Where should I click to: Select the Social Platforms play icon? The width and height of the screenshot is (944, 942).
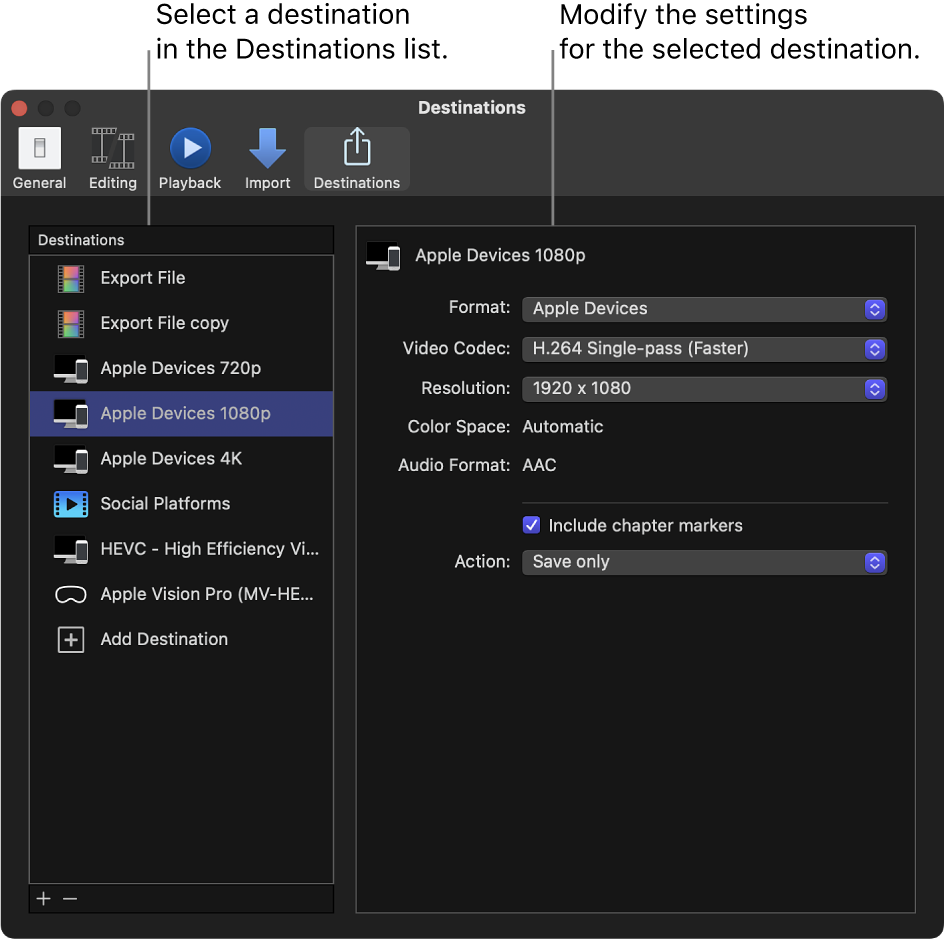click(x=70, y=504)
